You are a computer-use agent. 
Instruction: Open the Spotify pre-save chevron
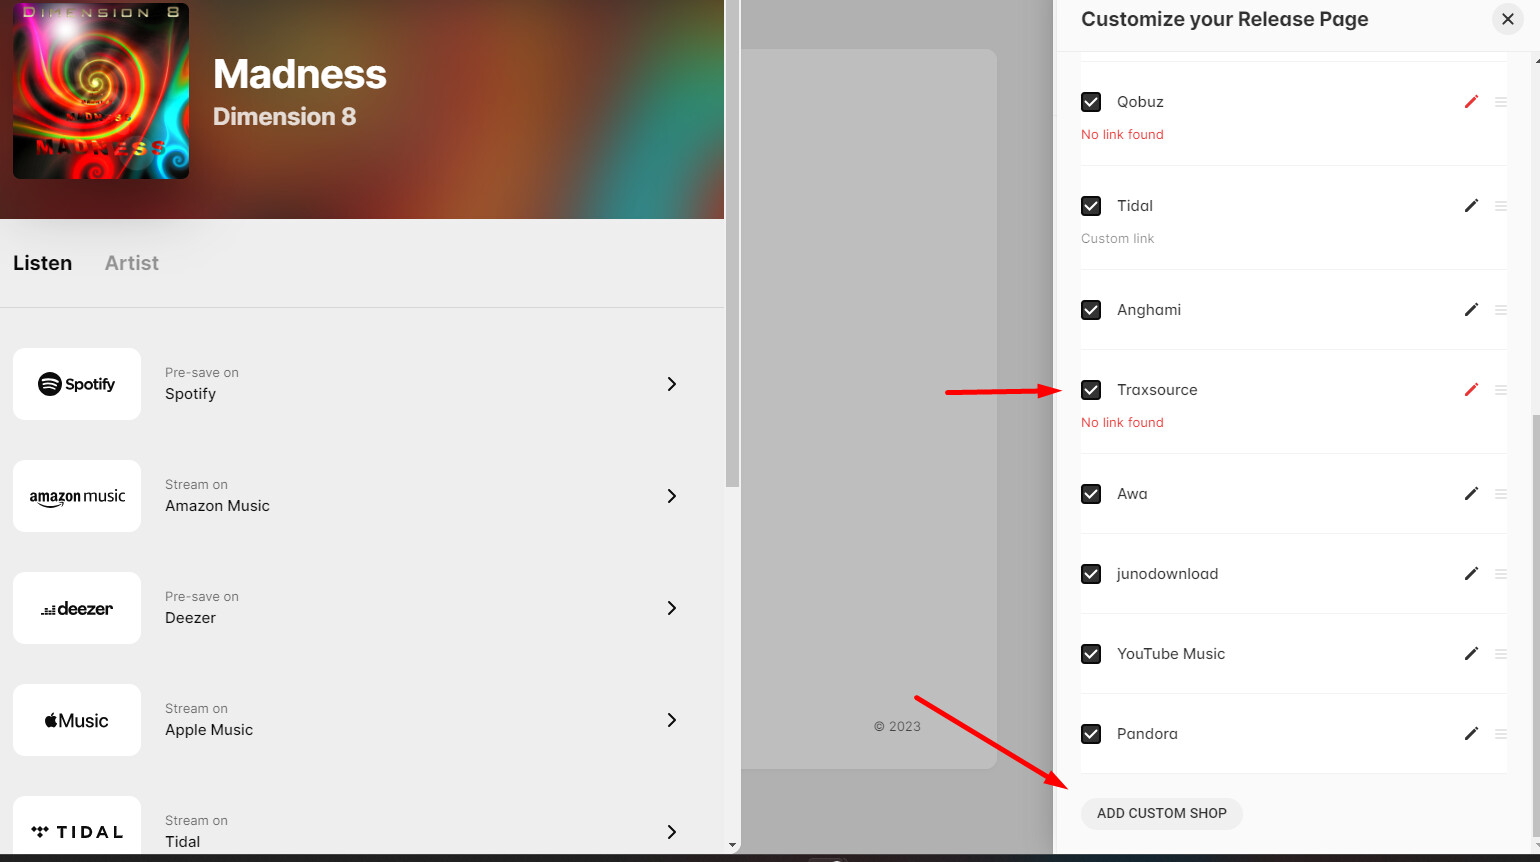pos(672,384)
